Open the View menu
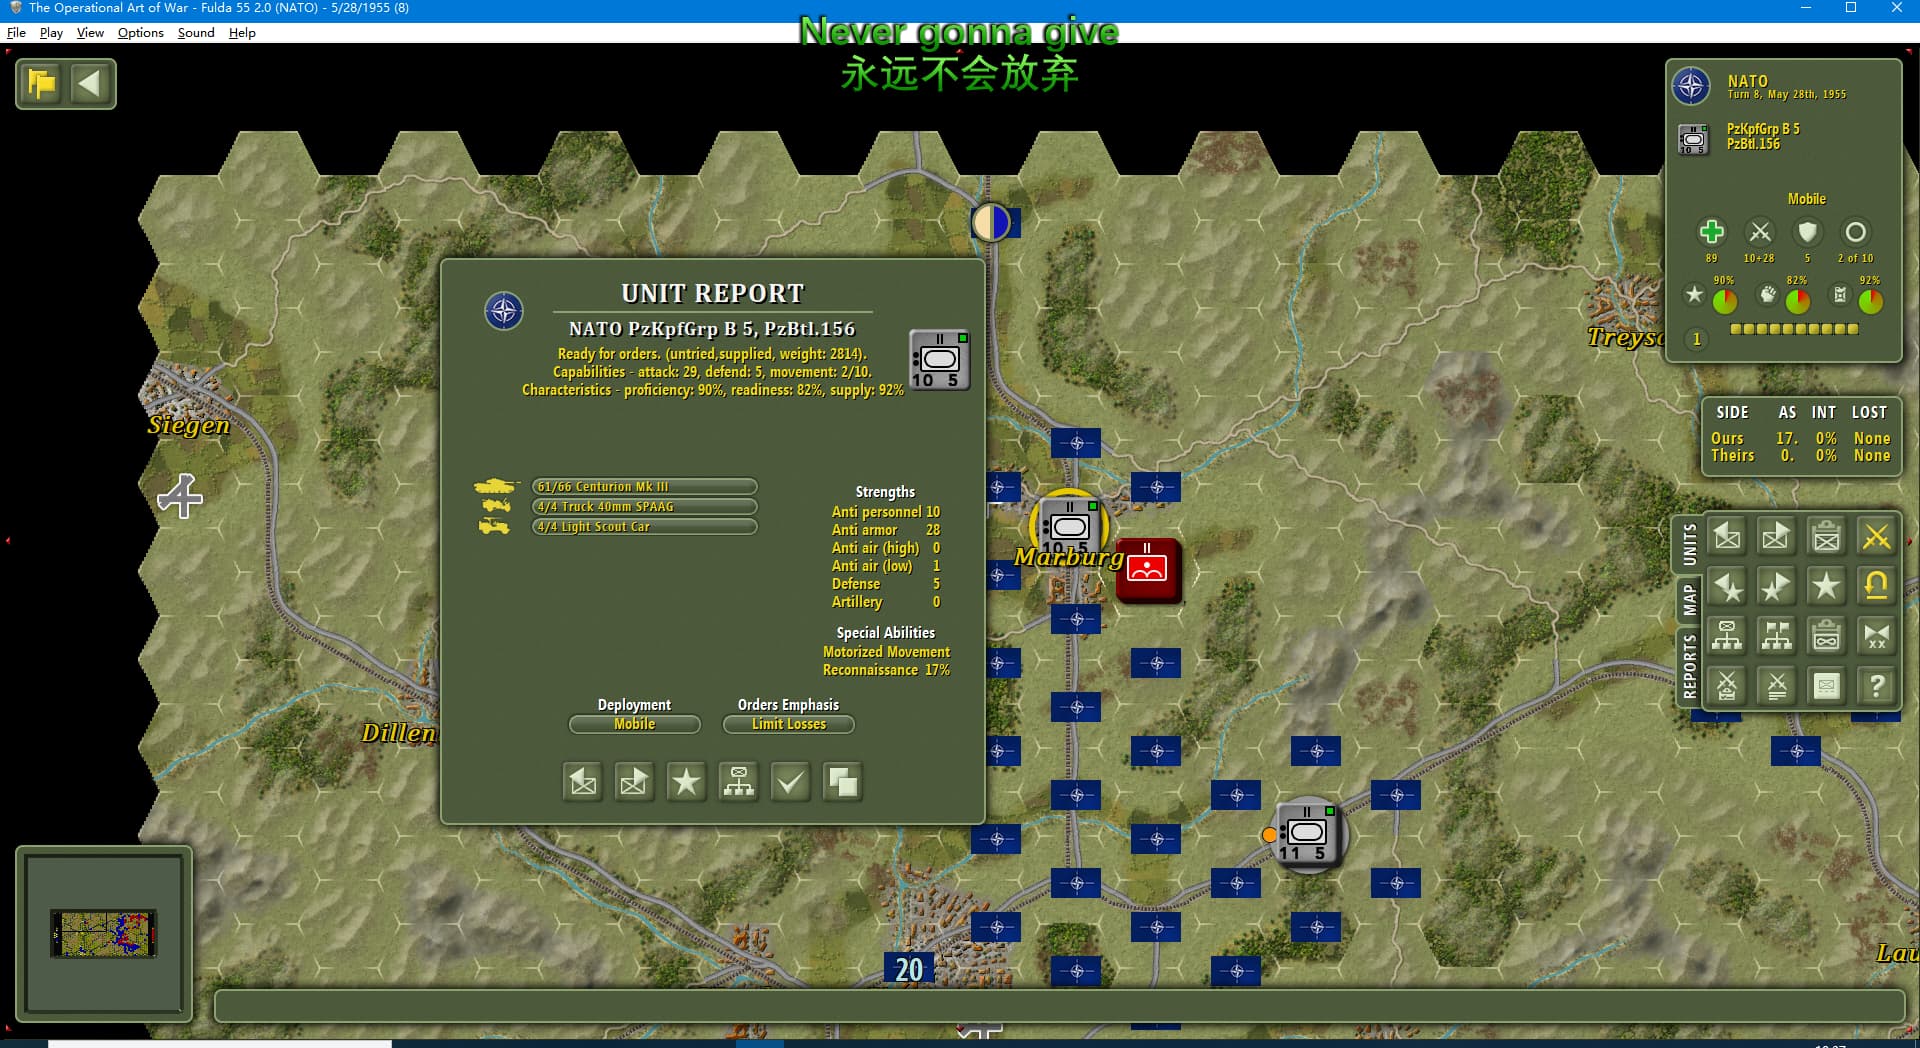 coord(90,32)
